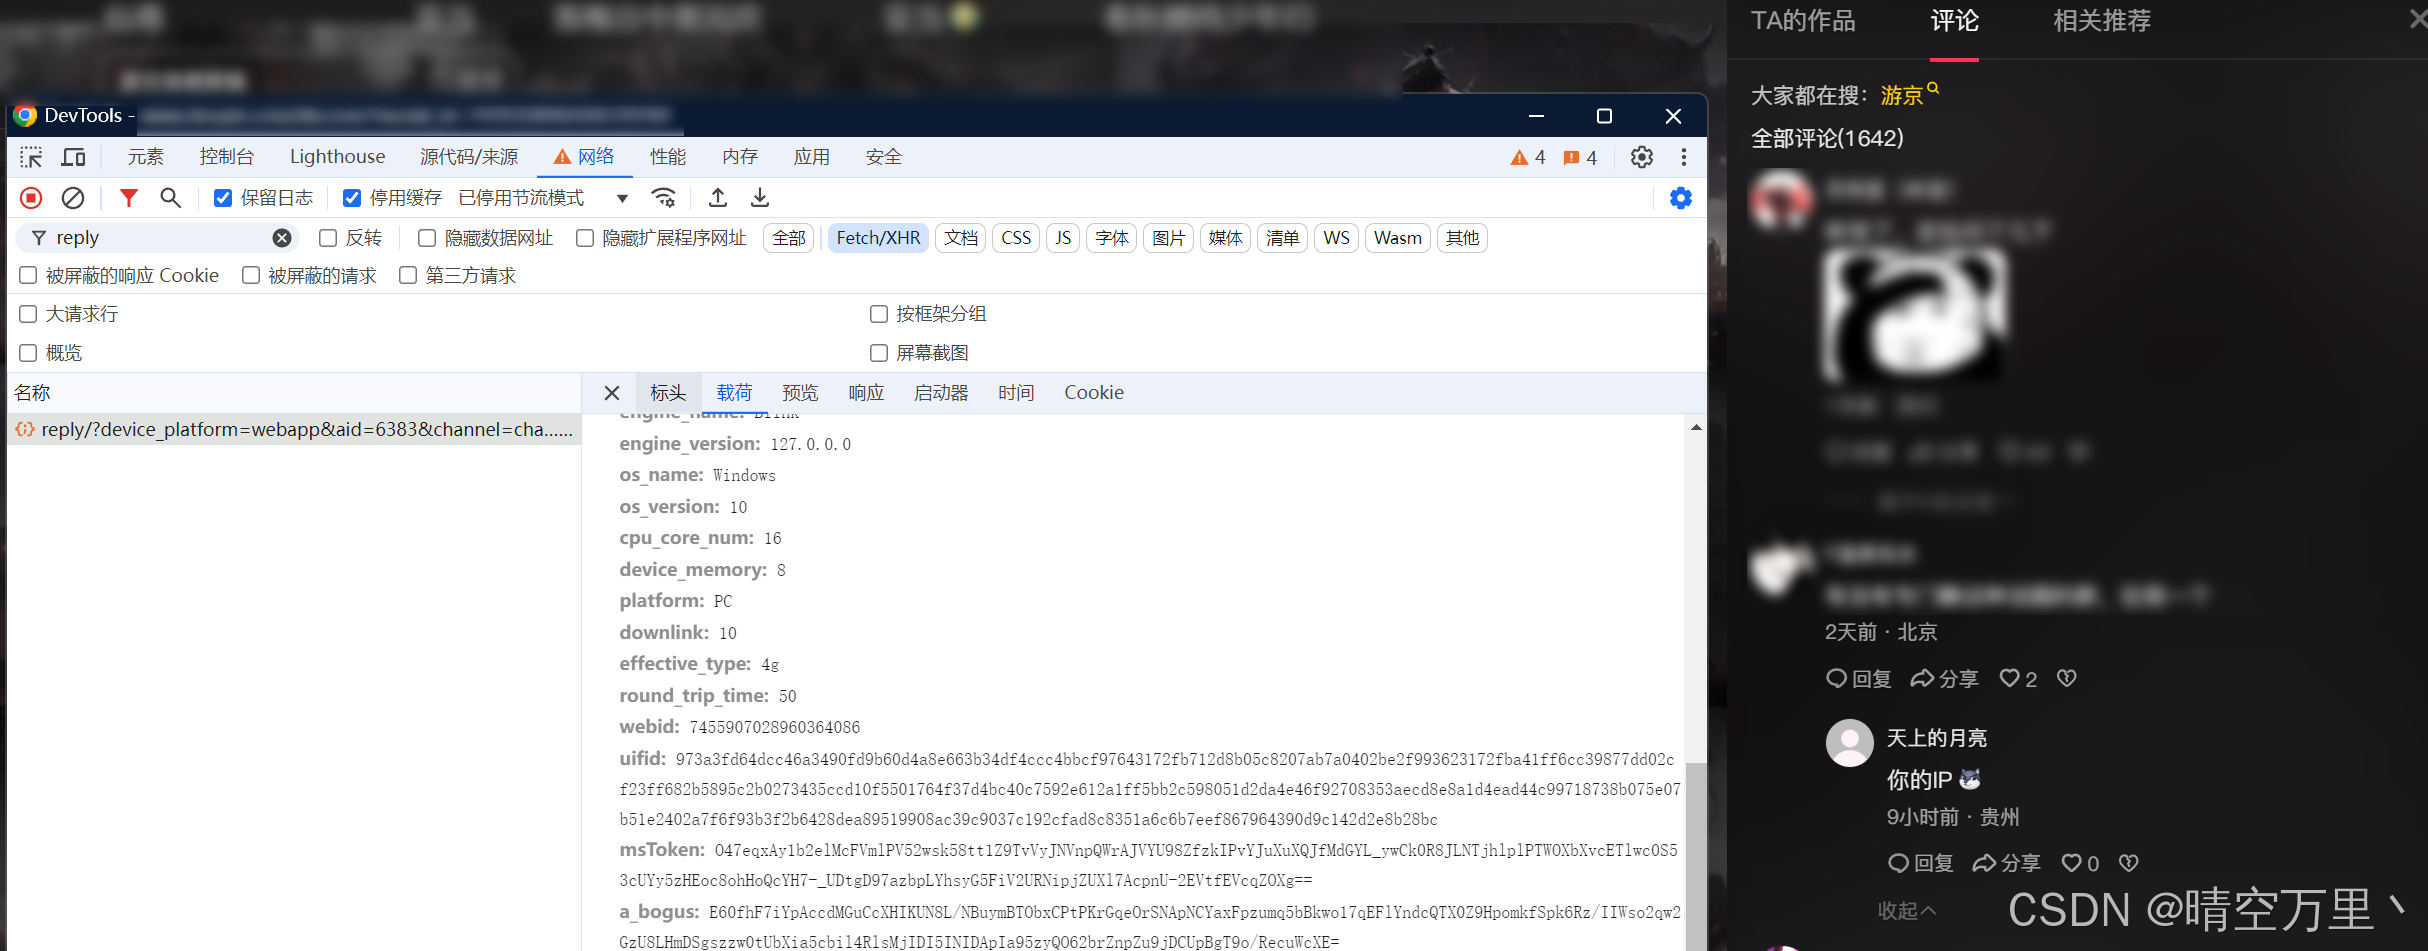The image size is (2428, 951).
Task: Open DevTools settings via gear icon
Action: tap(1641, 157)
